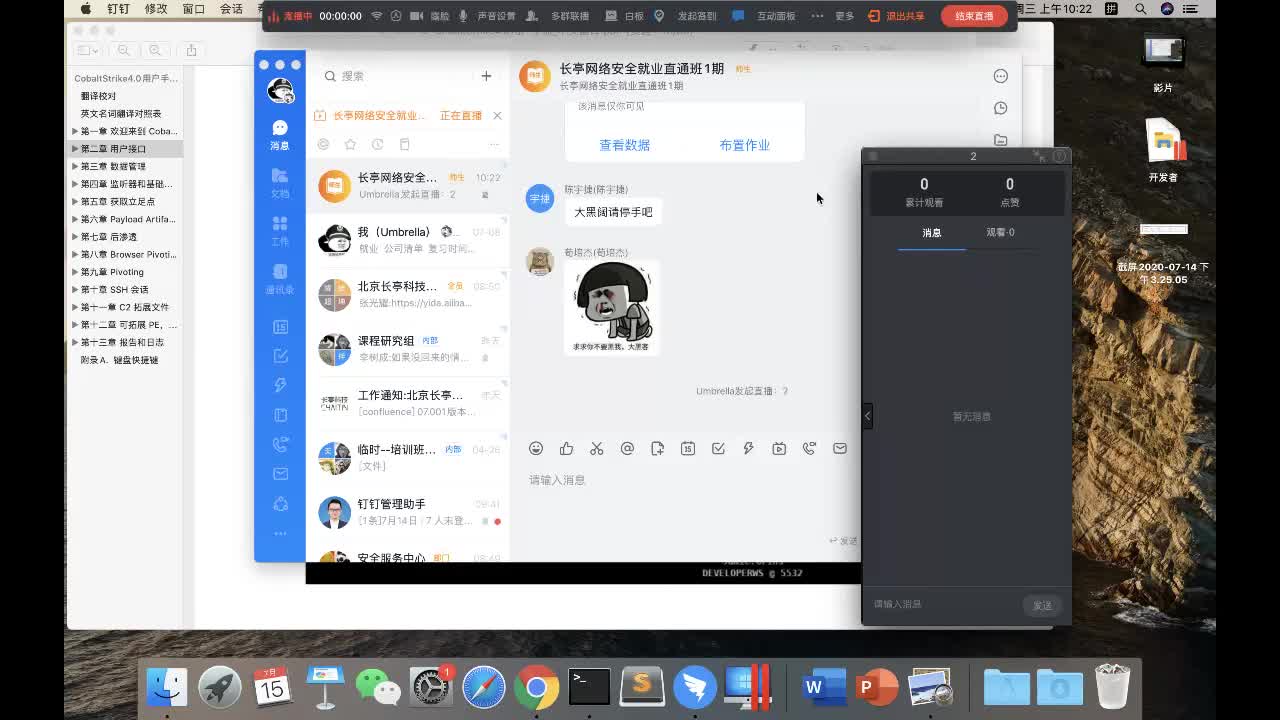
Task: Open chat history clock icon
Action: point(1000,108)
